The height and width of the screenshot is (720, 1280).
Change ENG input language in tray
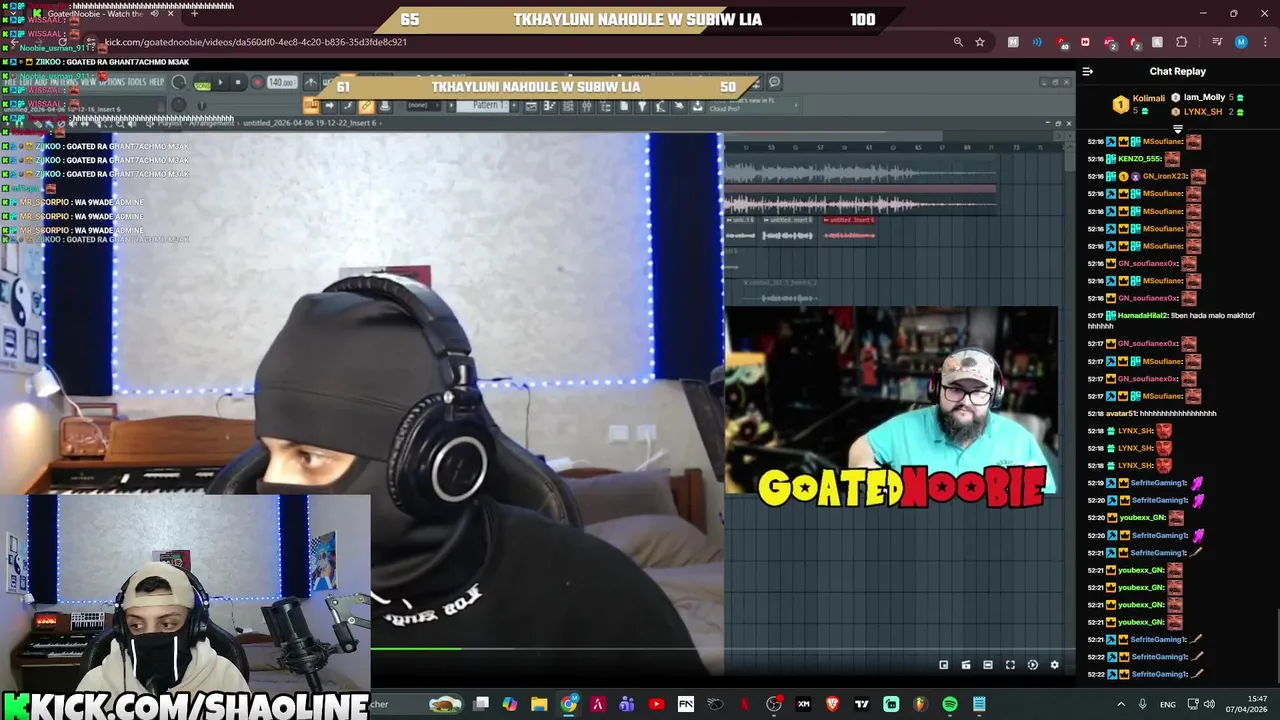click(x=1167, y=705)
